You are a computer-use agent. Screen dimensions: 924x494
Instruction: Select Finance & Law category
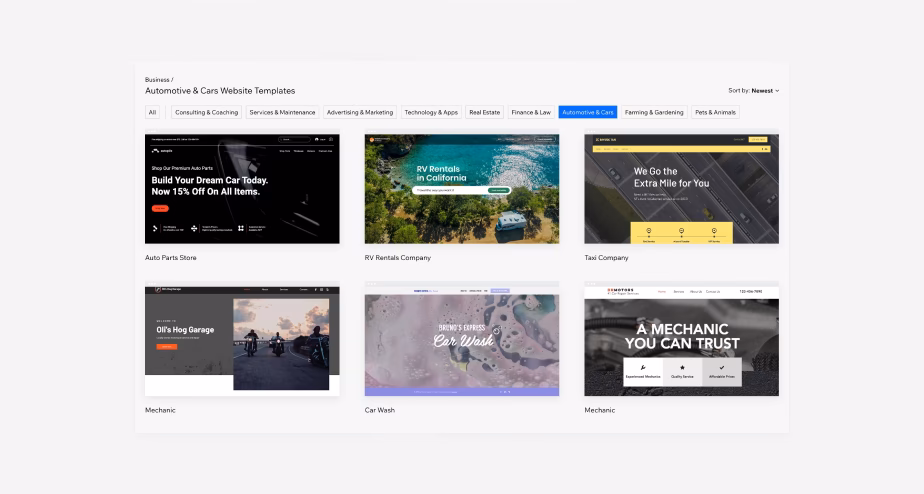click(x=531, y=112)
